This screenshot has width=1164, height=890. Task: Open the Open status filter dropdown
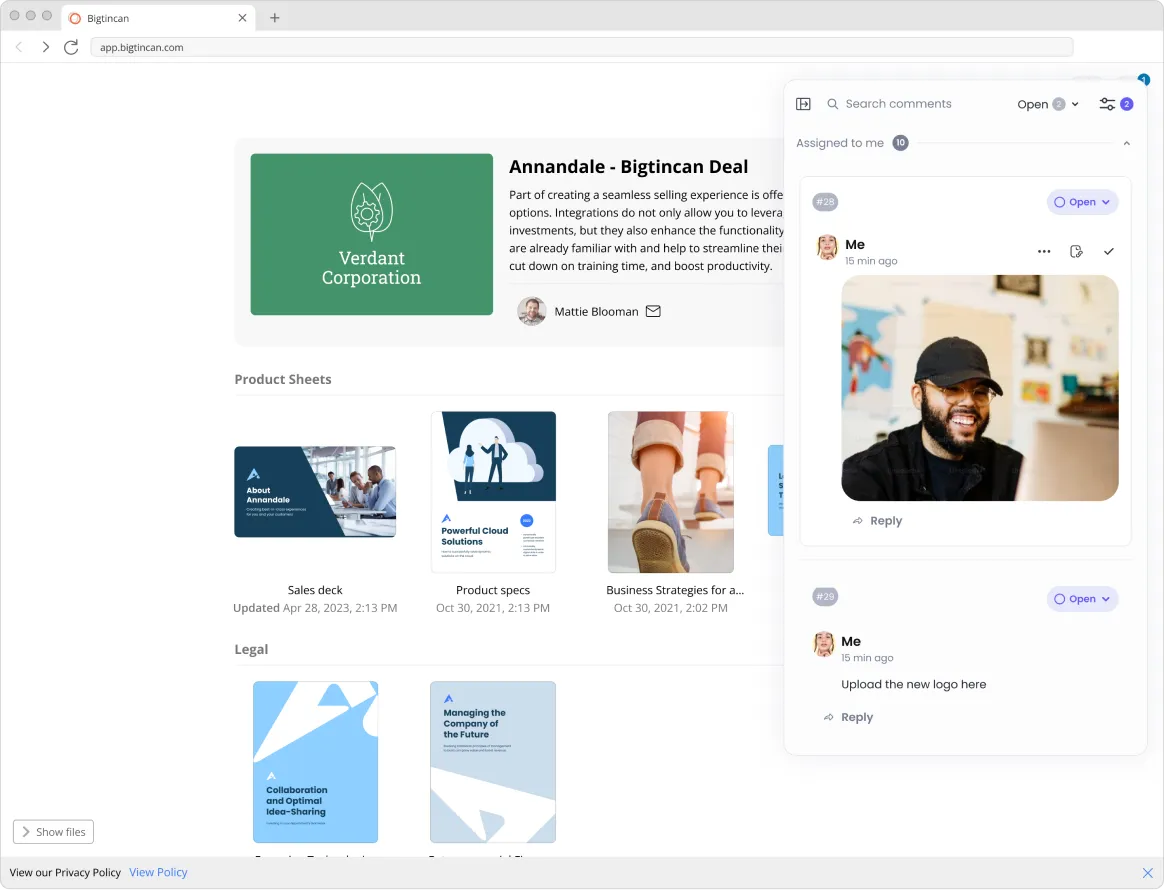click(1047, 104)
